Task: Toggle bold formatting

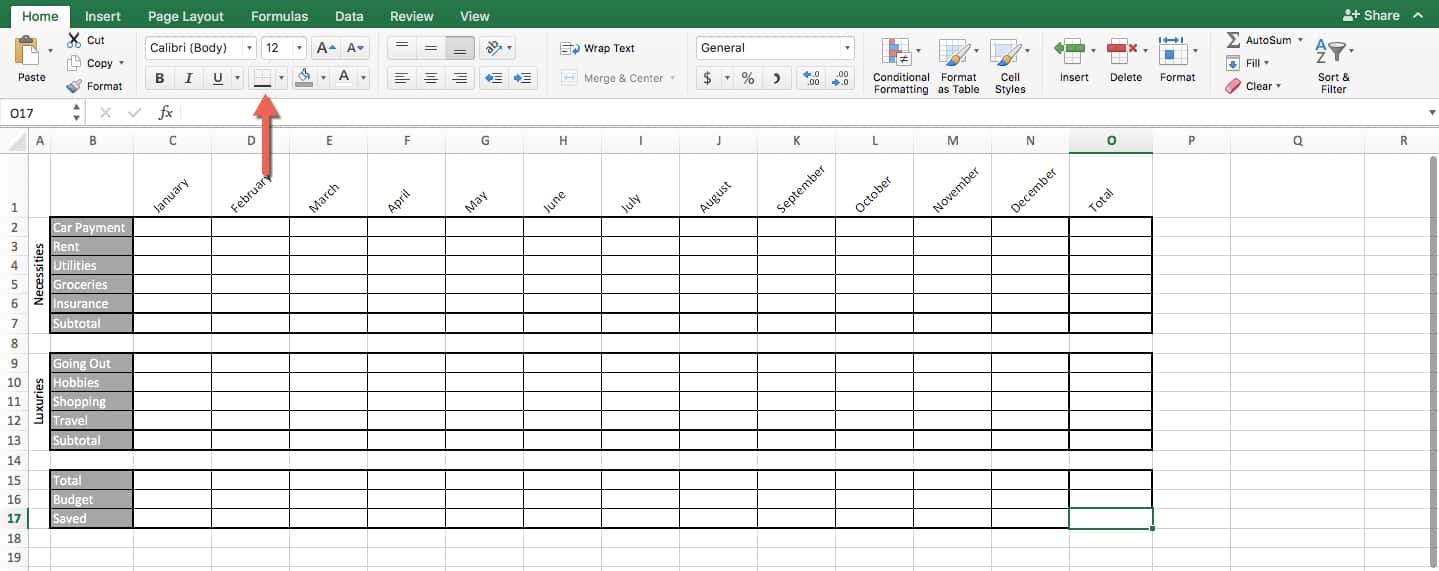Action: click(160, 78)
